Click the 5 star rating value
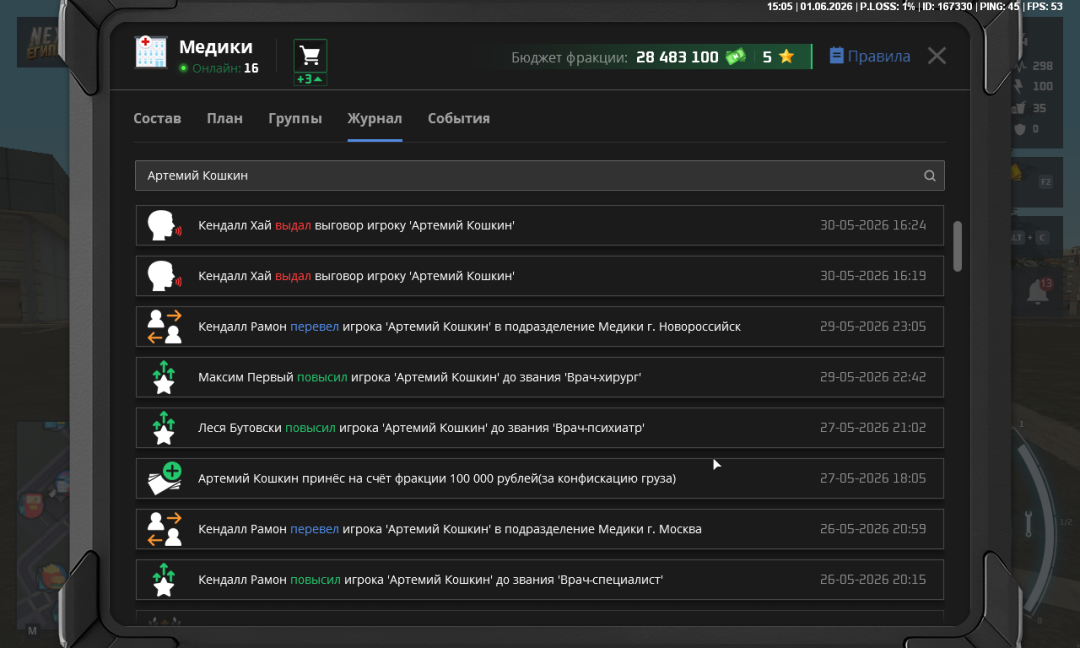 767,57
